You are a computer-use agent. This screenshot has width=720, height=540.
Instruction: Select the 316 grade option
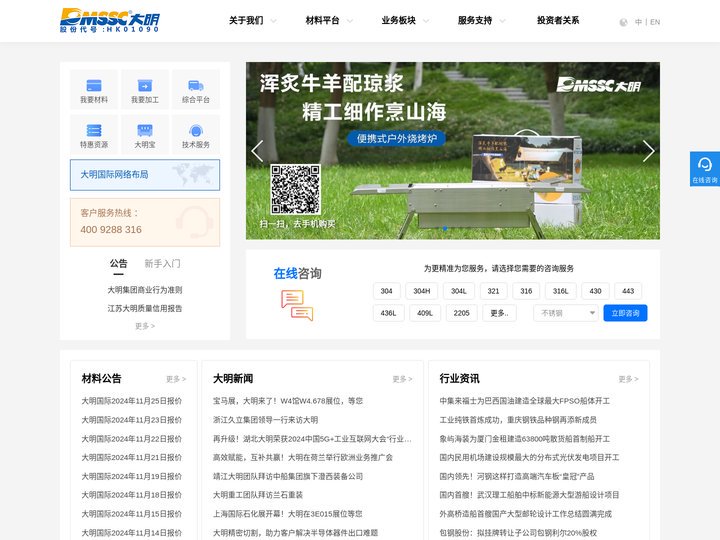click(x=526, y=291)
